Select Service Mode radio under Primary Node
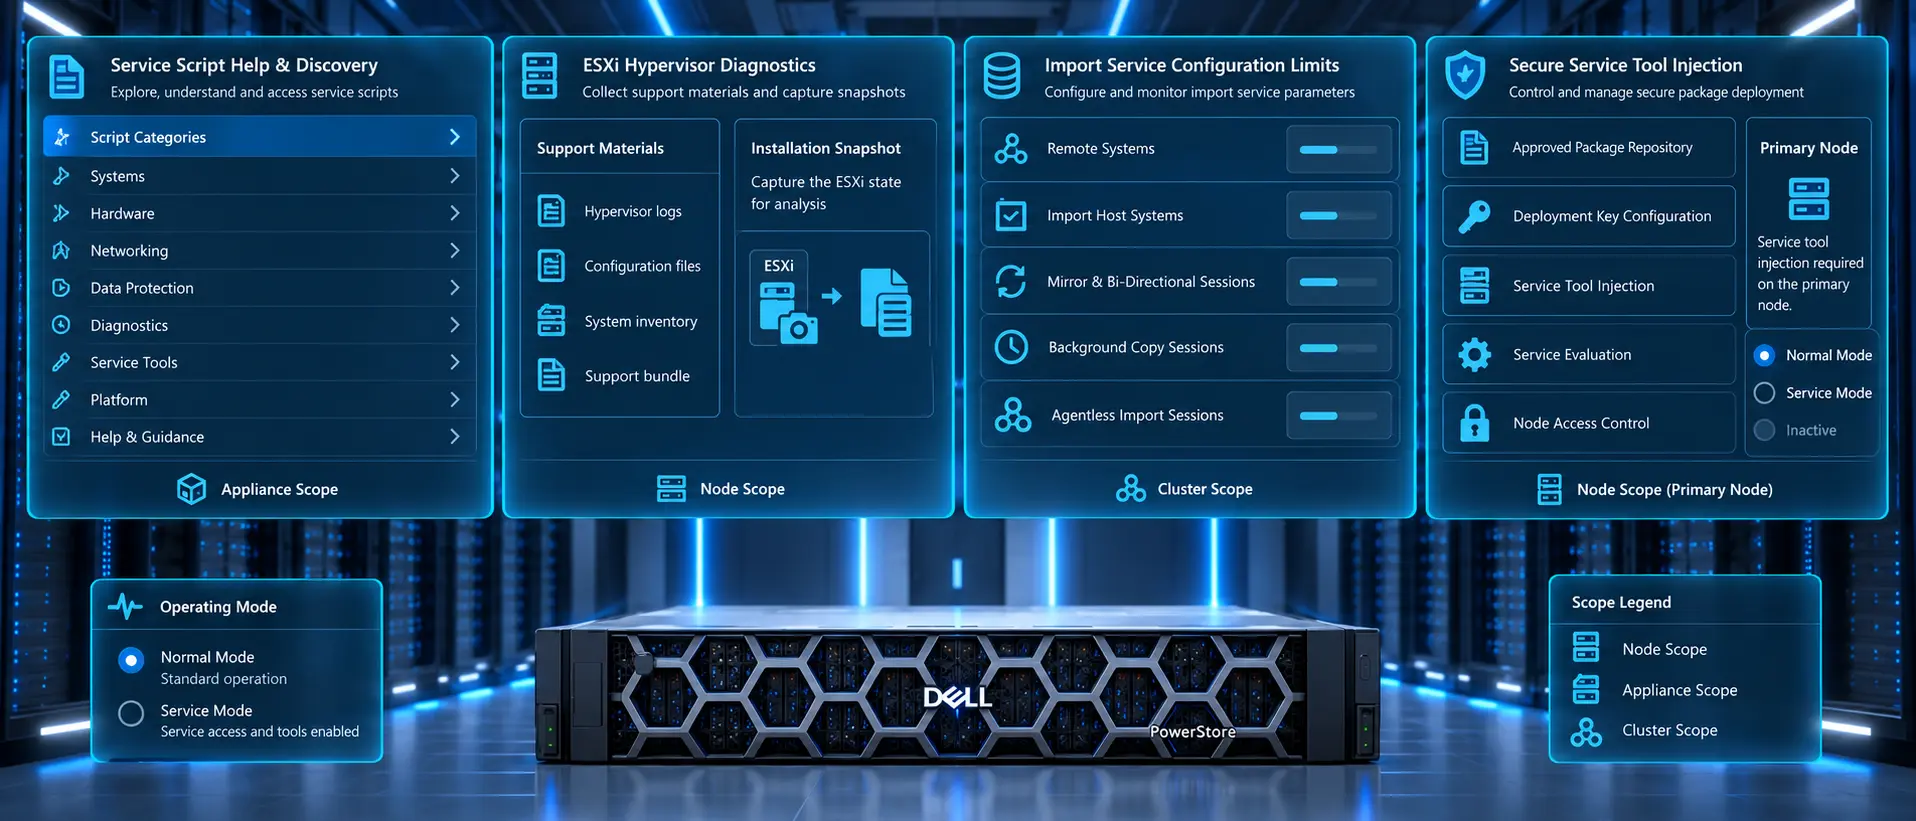This screenshot has height=821, width=1916. coord(1764,393)
